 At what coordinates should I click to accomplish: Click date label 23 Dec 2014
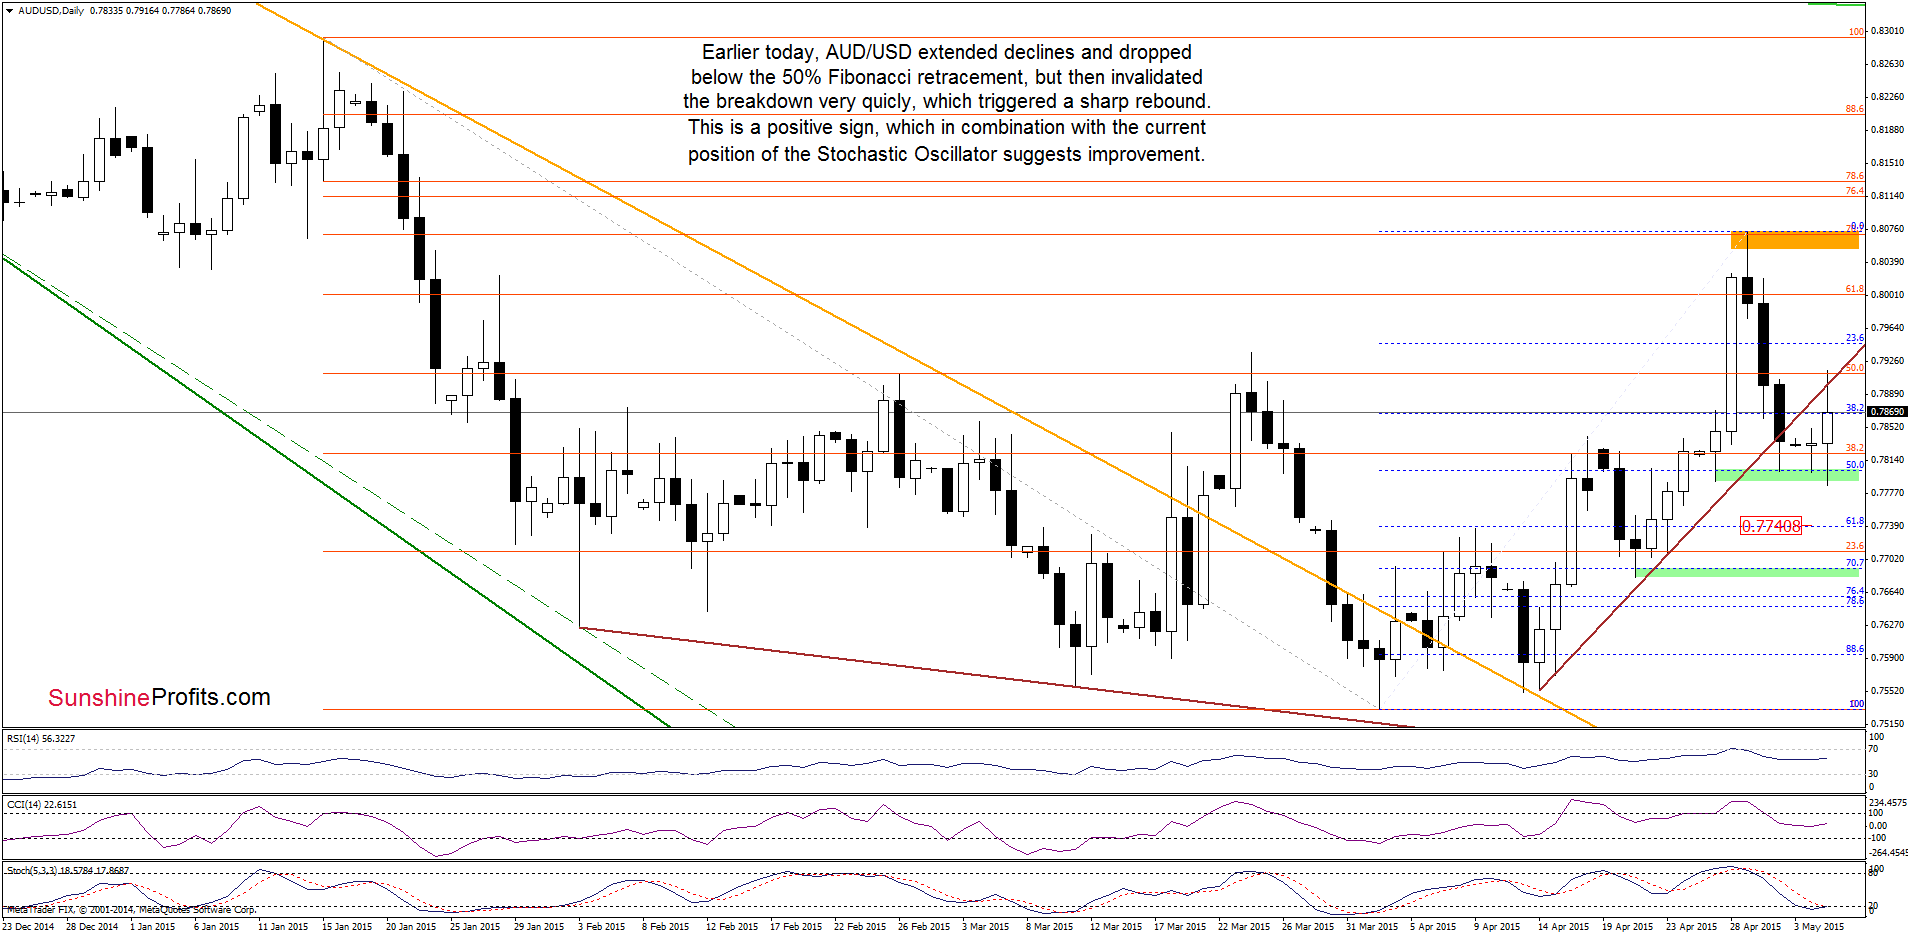[x=29, y=927]
